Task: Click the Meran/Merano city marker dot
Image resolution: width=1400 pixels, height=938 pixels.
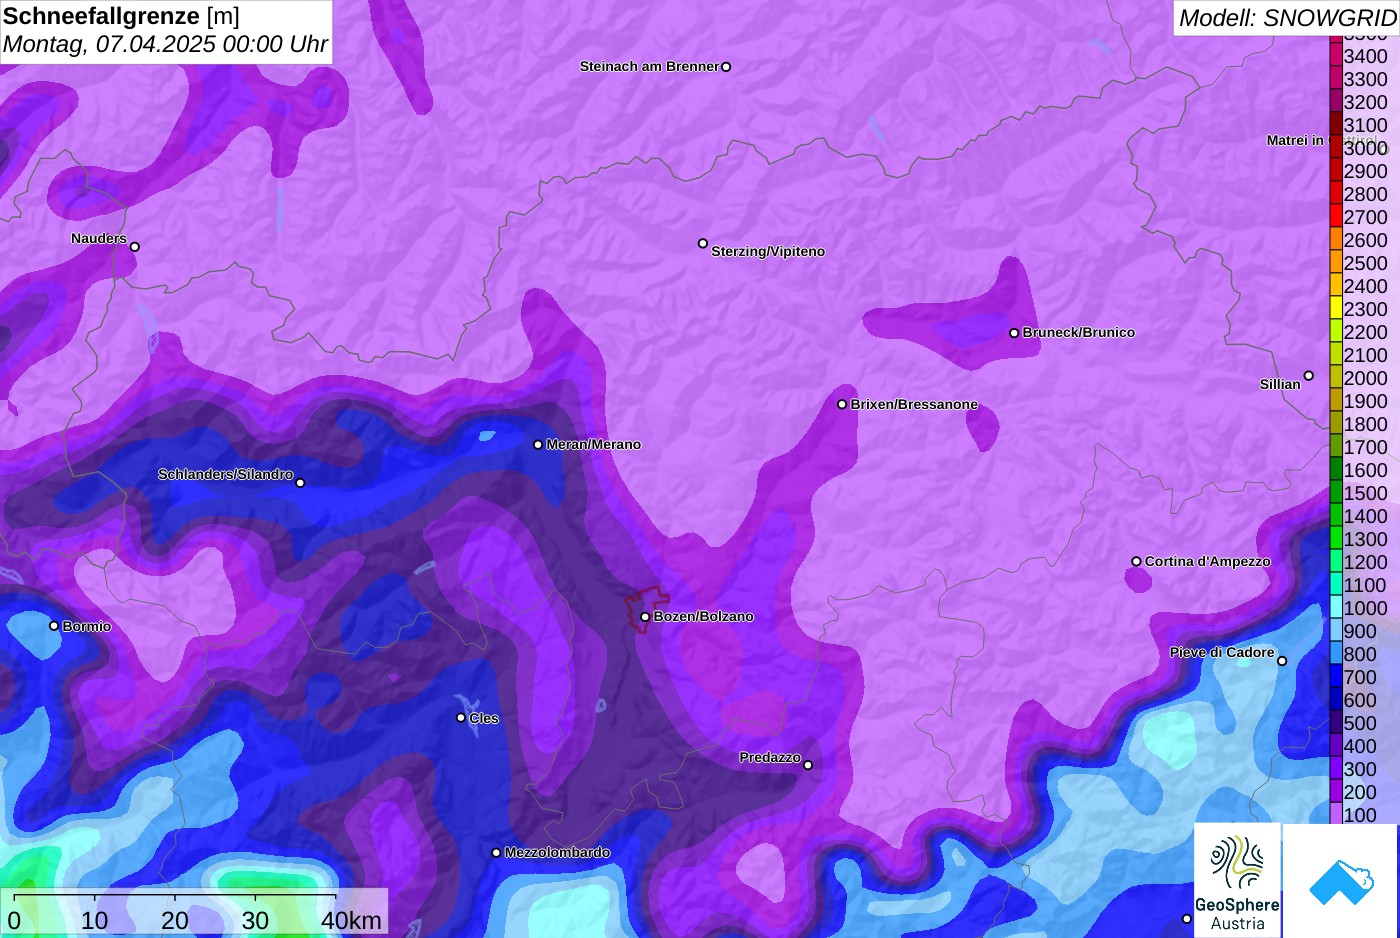Action: [538, 445]
